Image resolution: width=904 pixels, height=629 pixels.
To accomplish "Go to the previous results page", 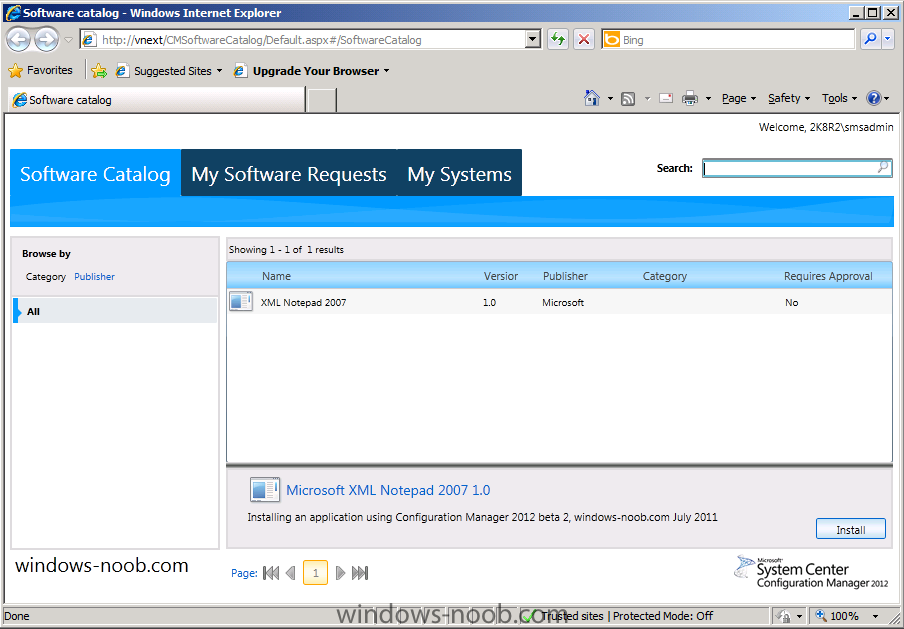I will tap(291, 572).
